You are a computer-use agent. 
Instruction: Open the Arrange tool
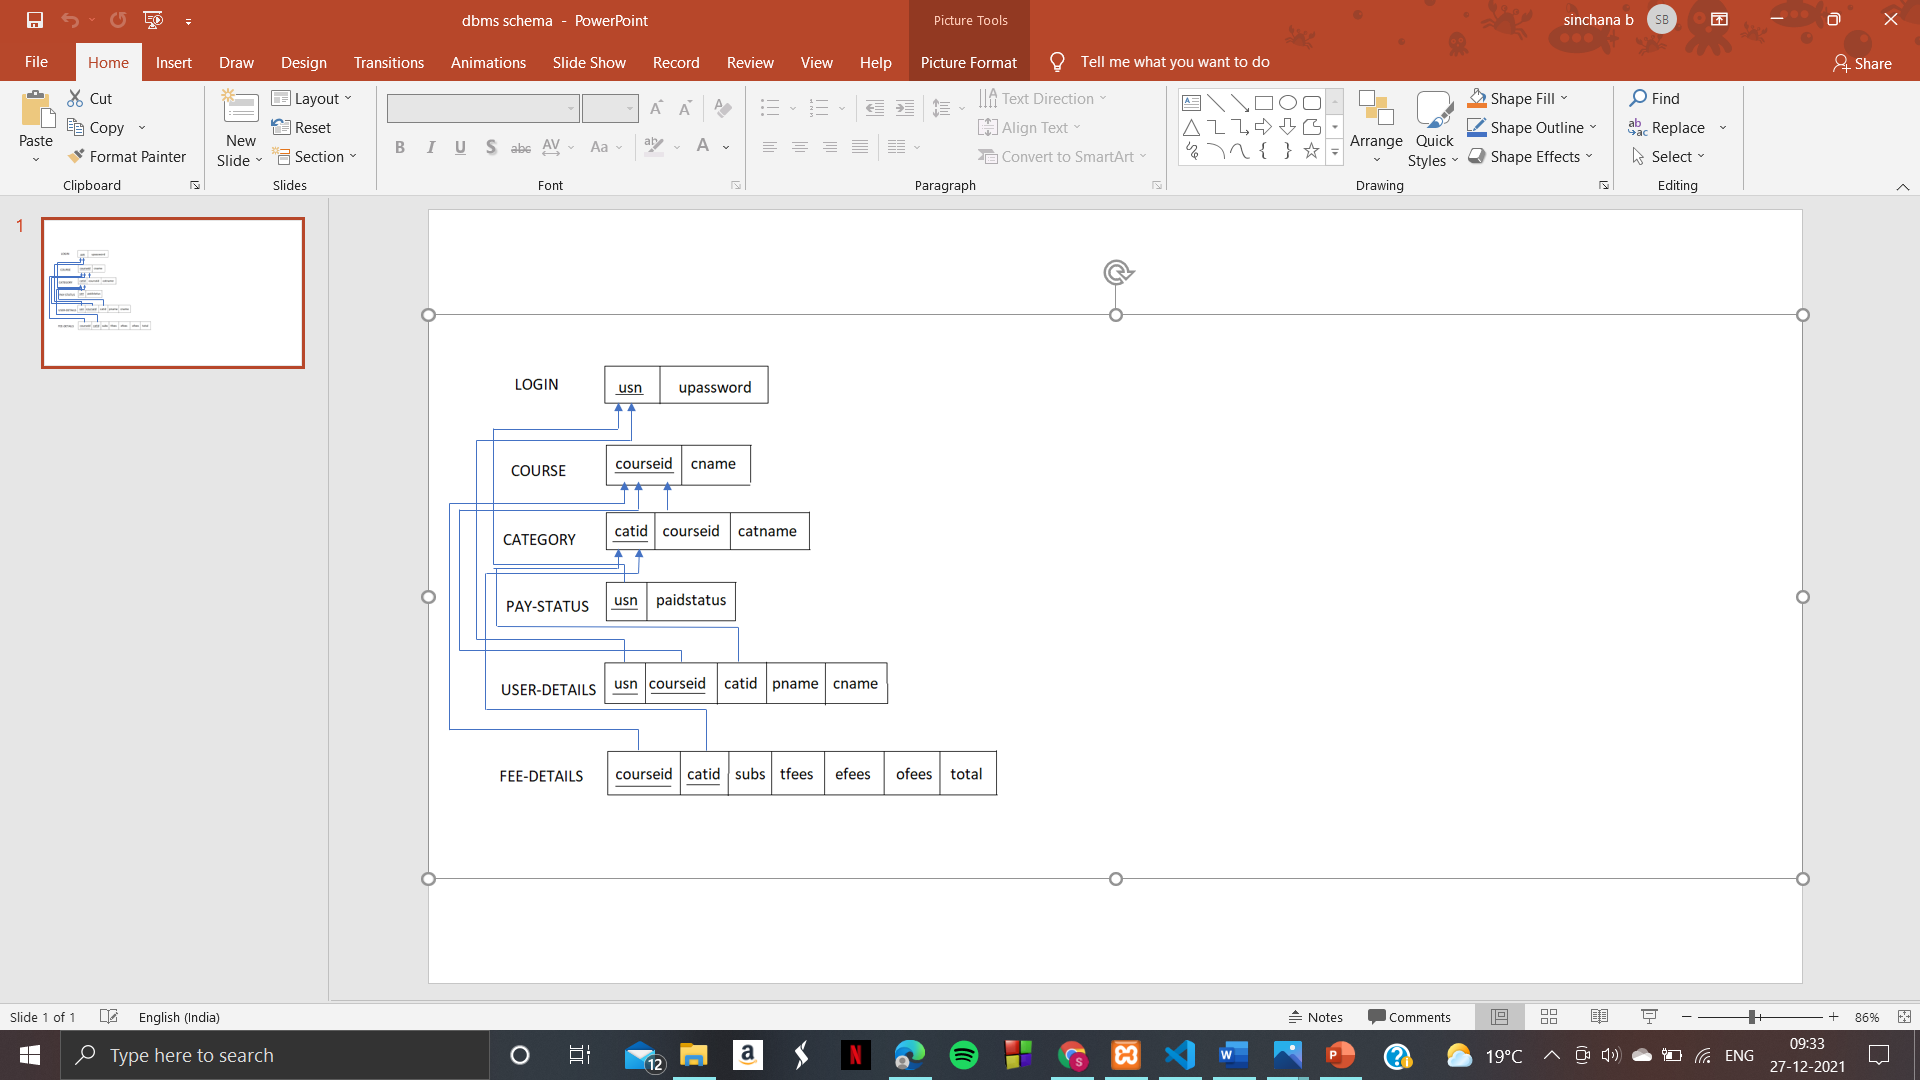[x=1376, y=128]
